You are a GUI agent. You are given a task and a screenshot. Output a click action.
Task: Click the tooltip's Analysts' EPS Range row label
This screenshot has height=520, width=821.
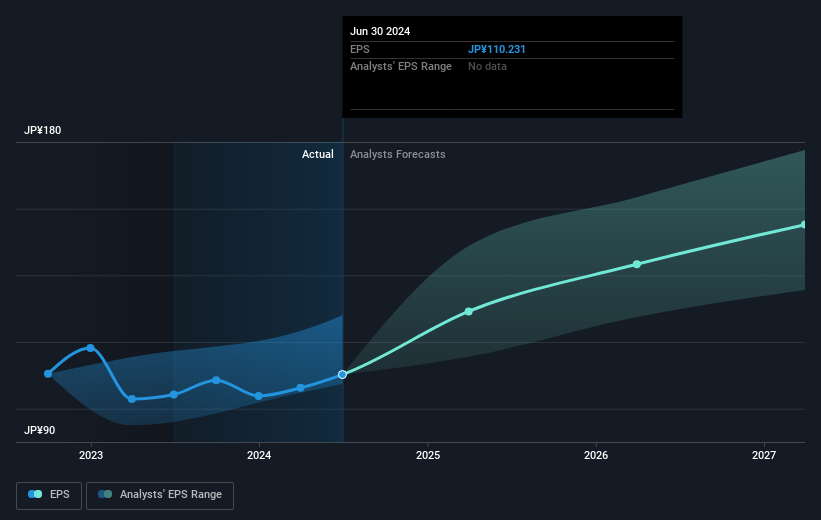(x=401, y=67)
